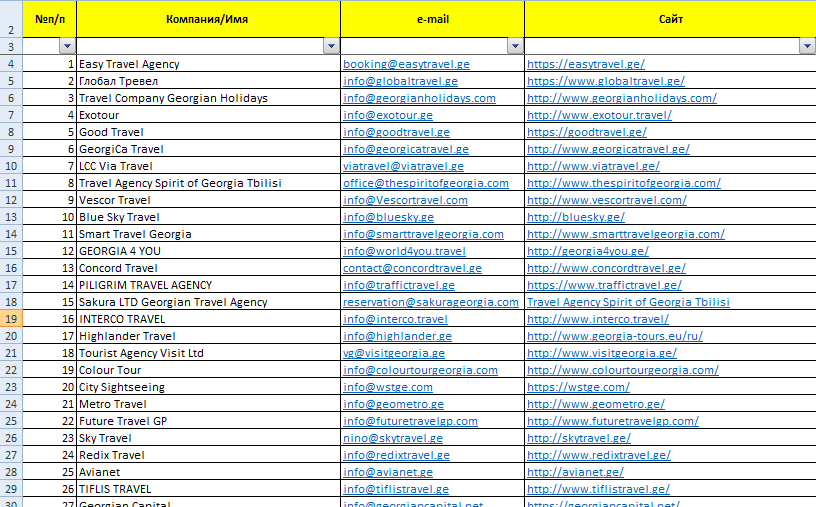Image resolution: width=816 pixels, height=507 pixels.
Task: Open http://www.futuretravelgp.com/ link
Action: pos(613,421)
